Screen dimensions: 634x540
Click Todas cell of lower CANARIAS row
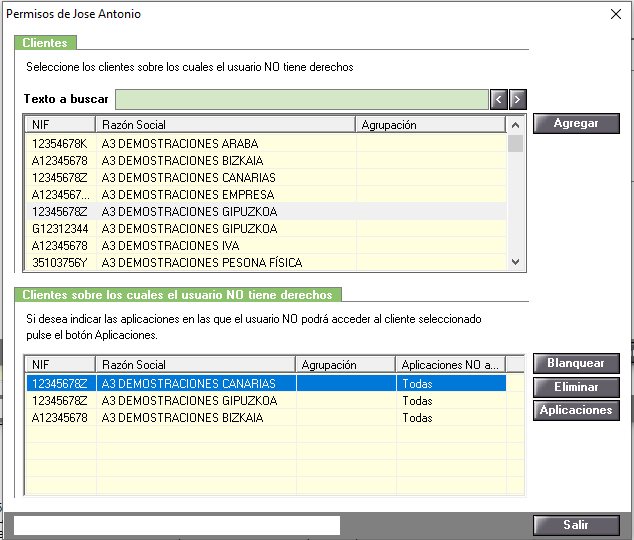tap(451, 383)
